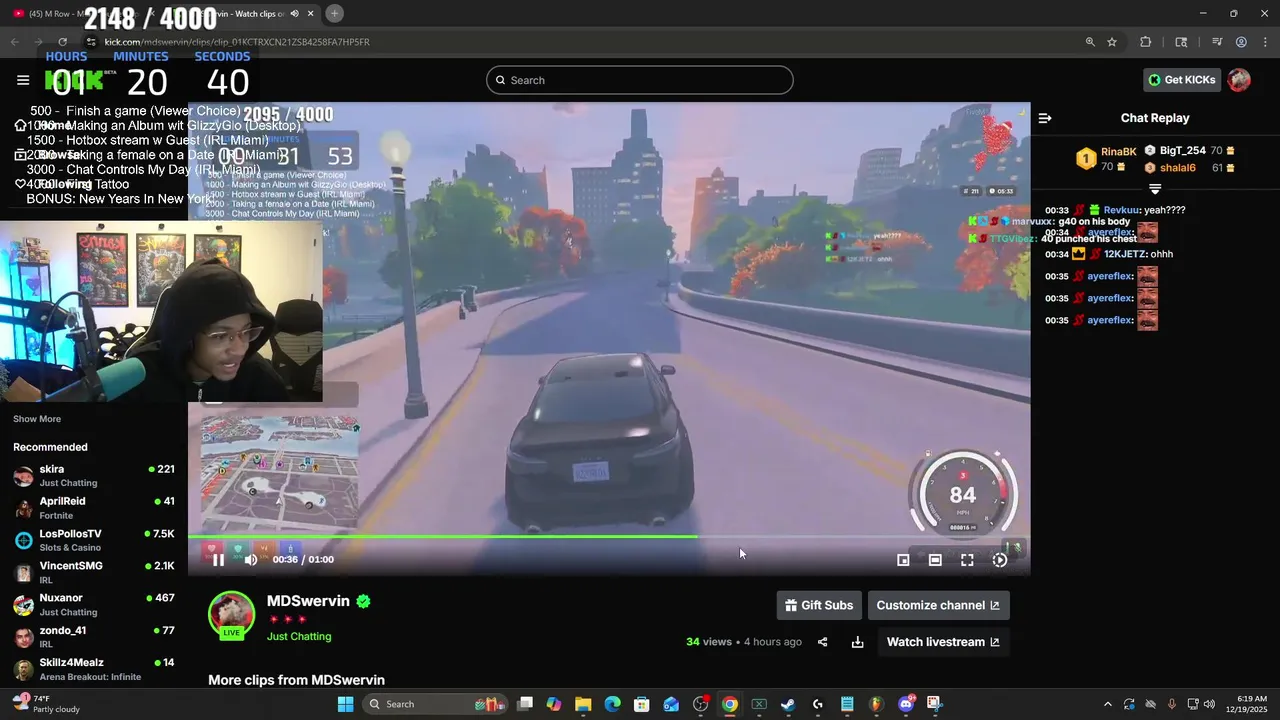This screenshot has height=720, width=1280.
Task: Open Steam from the taskbar
Action: click(788, 704)
